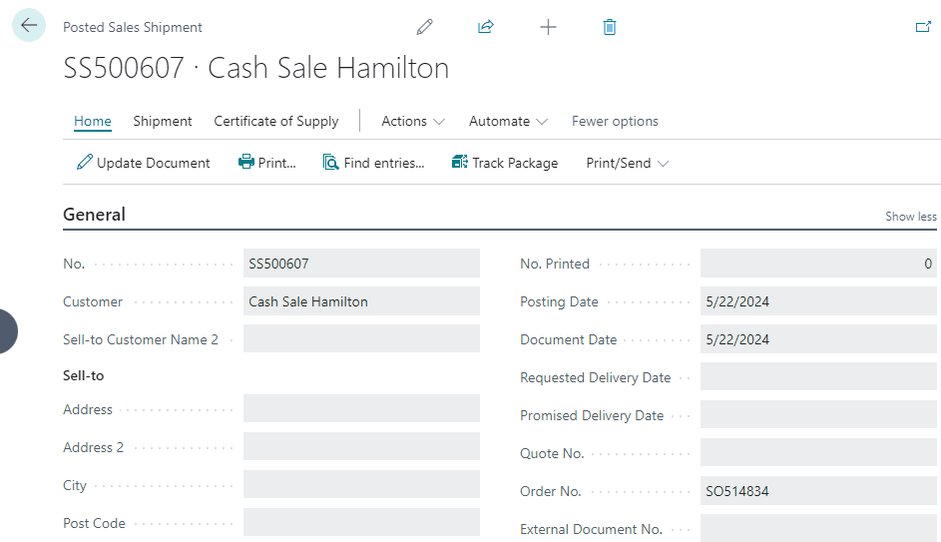Click the Sell-to subheading
Screen dimensions: 941x542
coord(83,376)
